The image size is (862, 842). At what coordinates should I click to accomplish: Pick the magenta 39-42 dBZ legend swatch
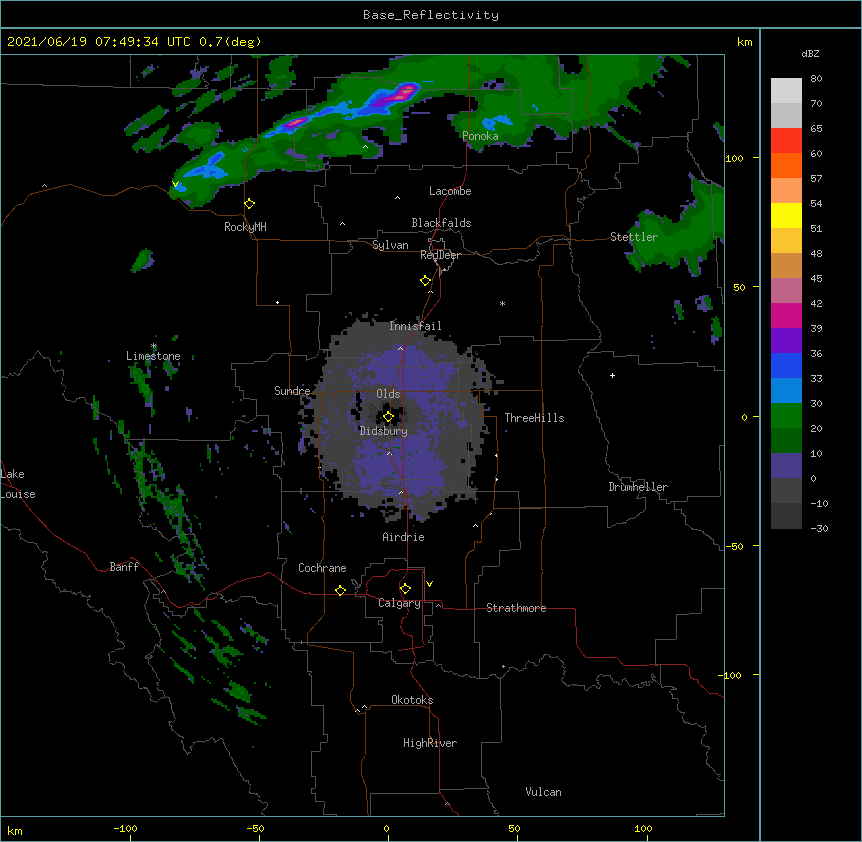pos(786,315)
